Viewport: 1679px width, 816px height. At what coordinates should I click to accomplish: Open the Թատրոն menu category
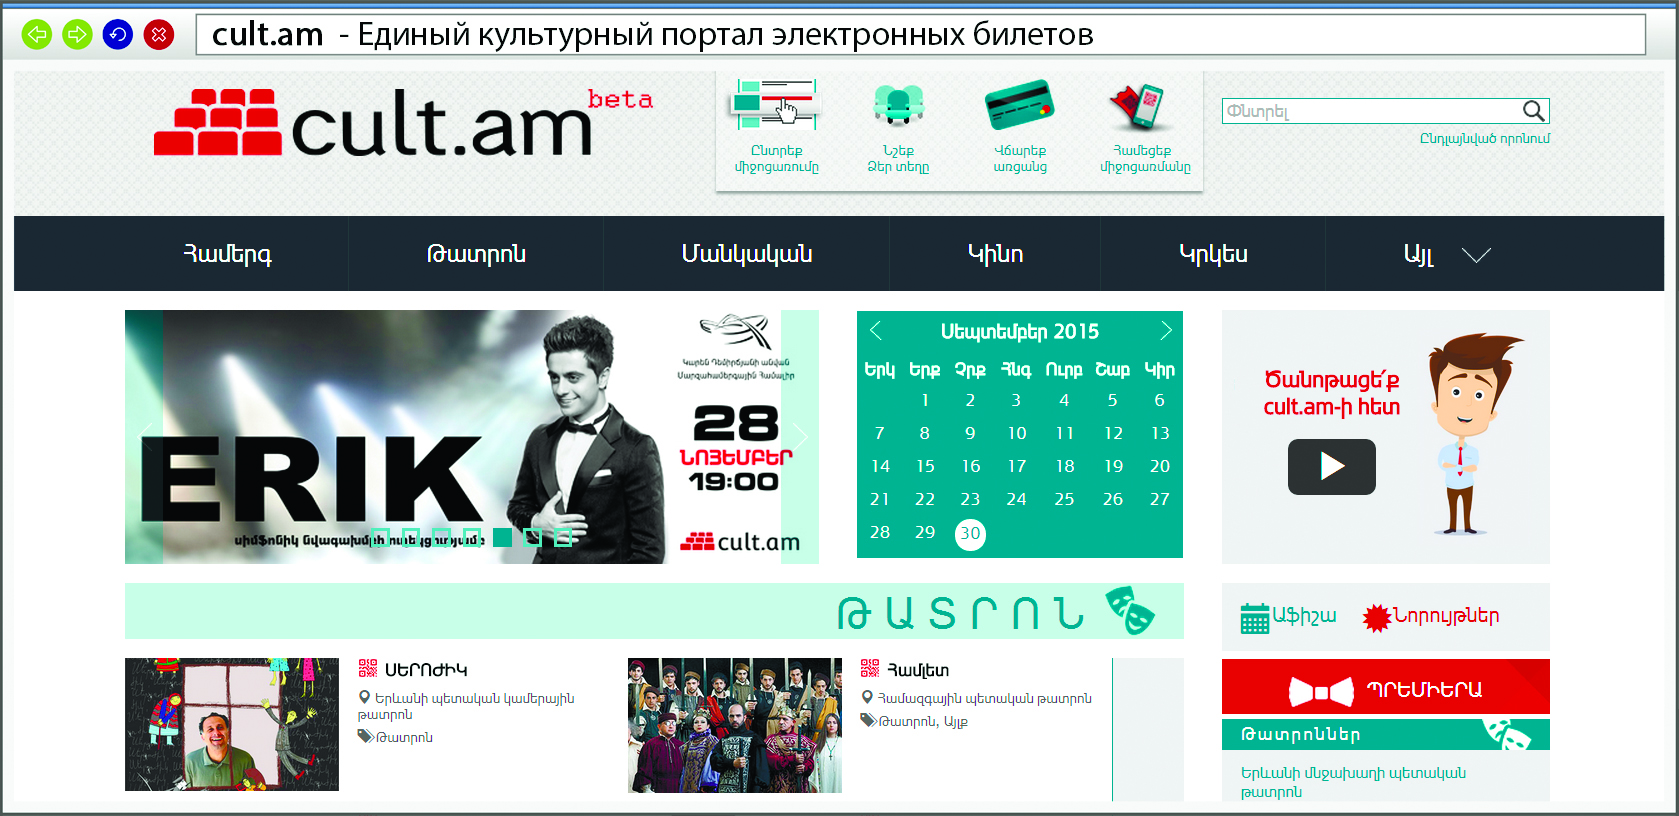[476, 254]
